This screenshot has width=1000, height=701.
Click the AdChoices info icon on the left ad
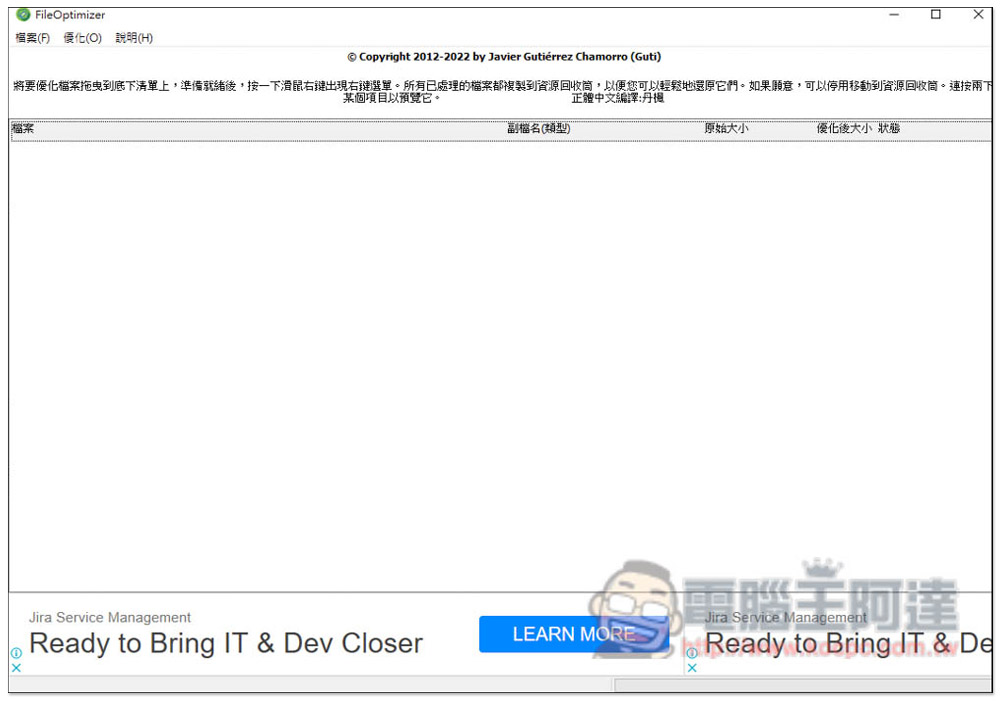(16, 654)
